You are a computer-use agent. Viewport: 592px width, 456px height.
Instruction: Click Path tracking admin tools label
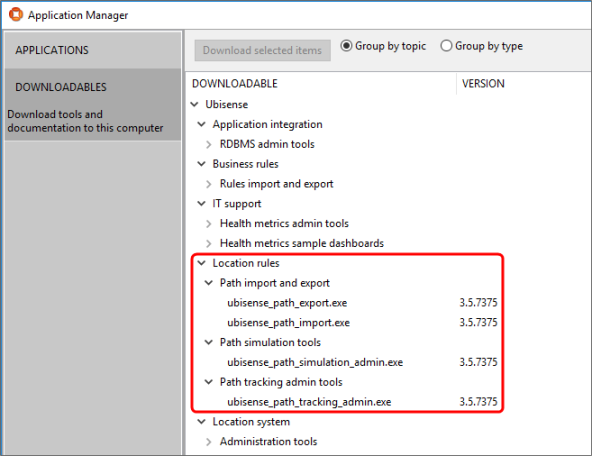pos(281,382)
